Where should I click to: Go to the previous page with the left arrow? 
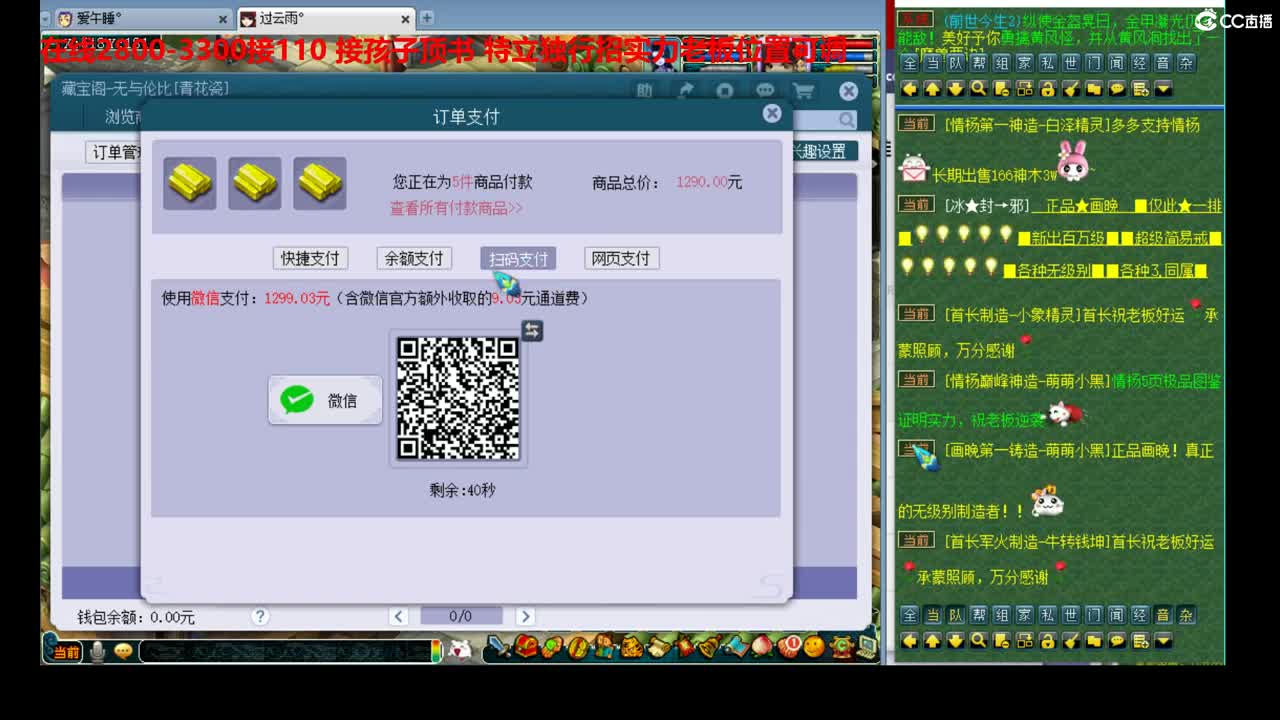pyautogui.click(x=398, y=616)
